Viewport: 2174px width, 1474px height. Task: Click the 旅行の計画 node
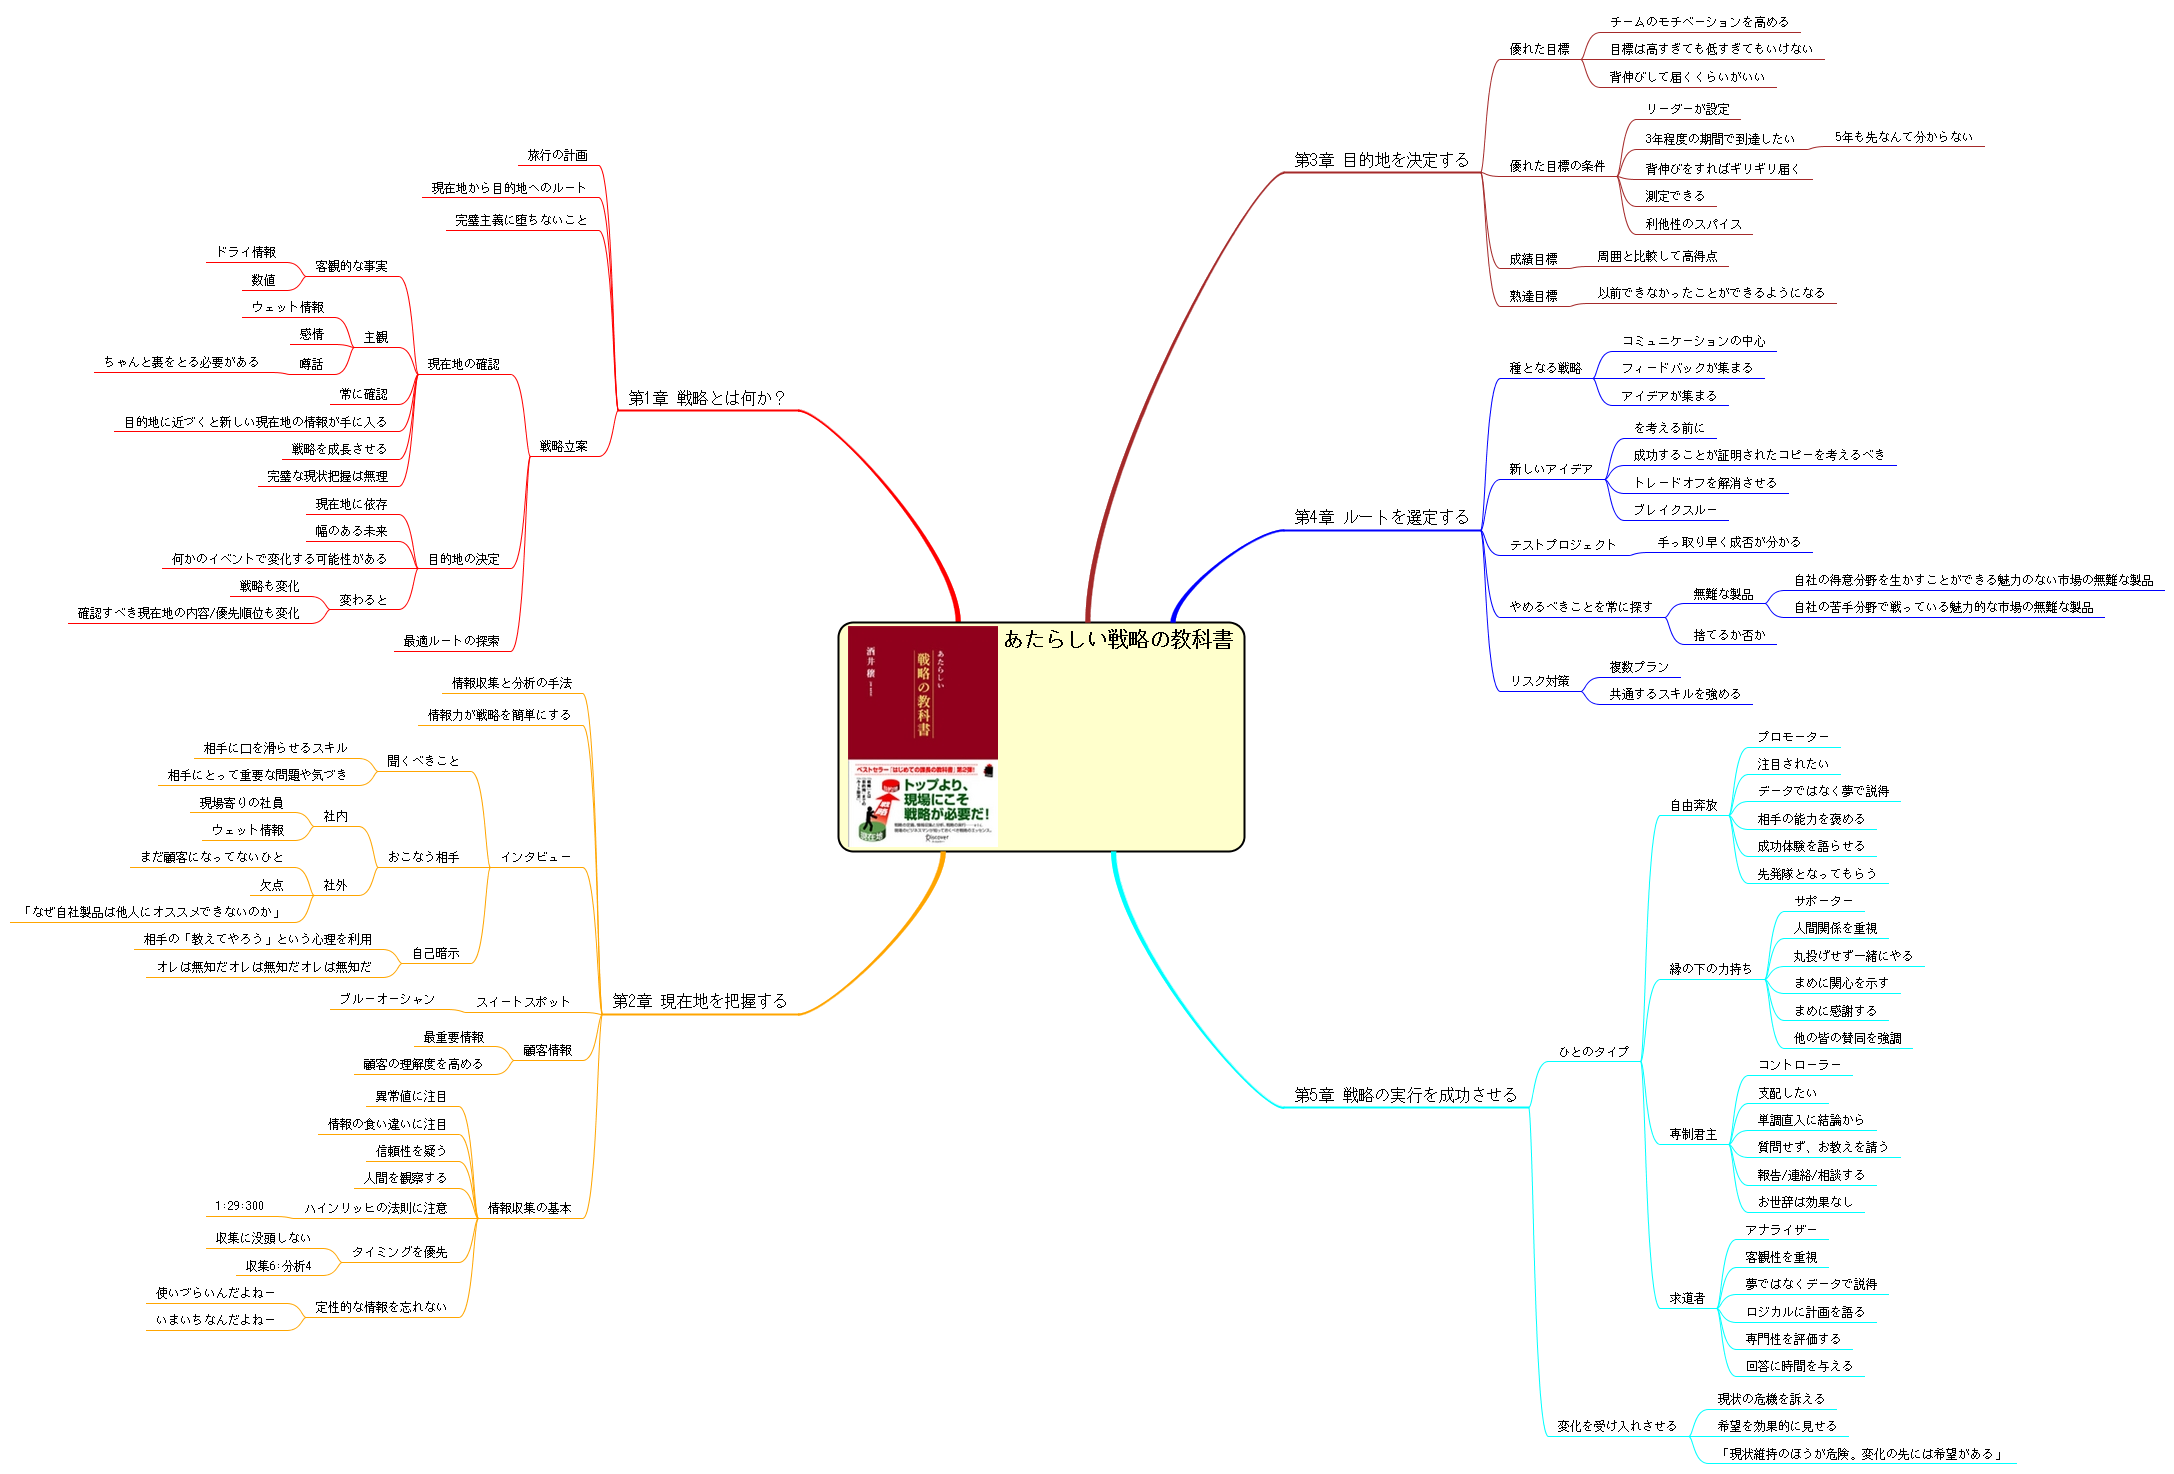tap(557, 155)
